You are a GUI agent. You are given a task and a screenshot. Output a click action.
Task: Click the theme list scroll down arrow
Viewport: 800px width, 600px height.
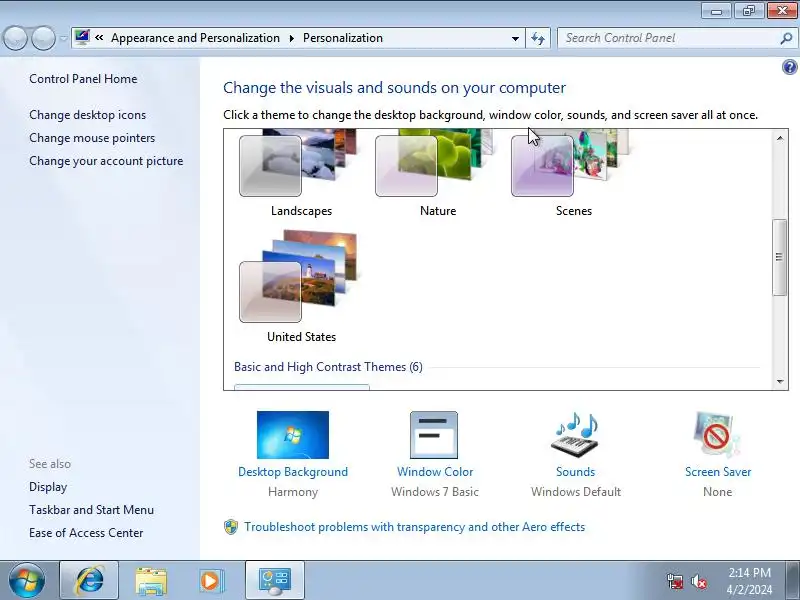click(x=780, y=381)
